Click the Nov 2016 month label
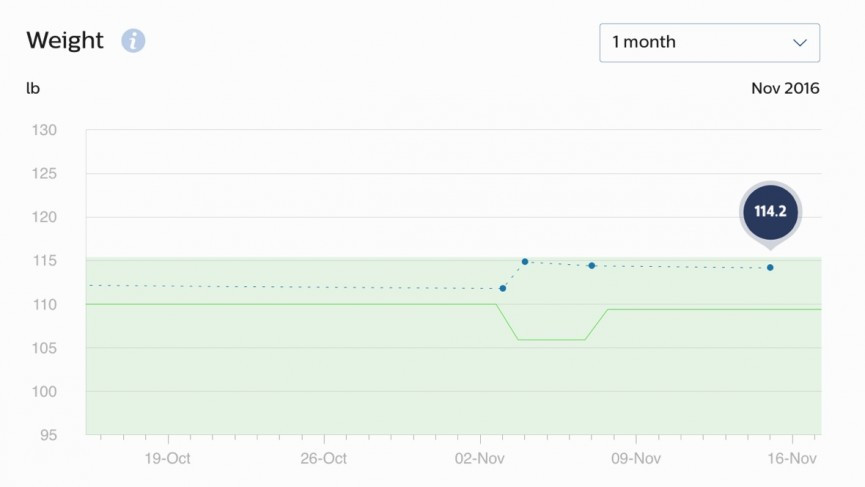The width and height of the screenshot is (865, 487). tap(785, 88)
